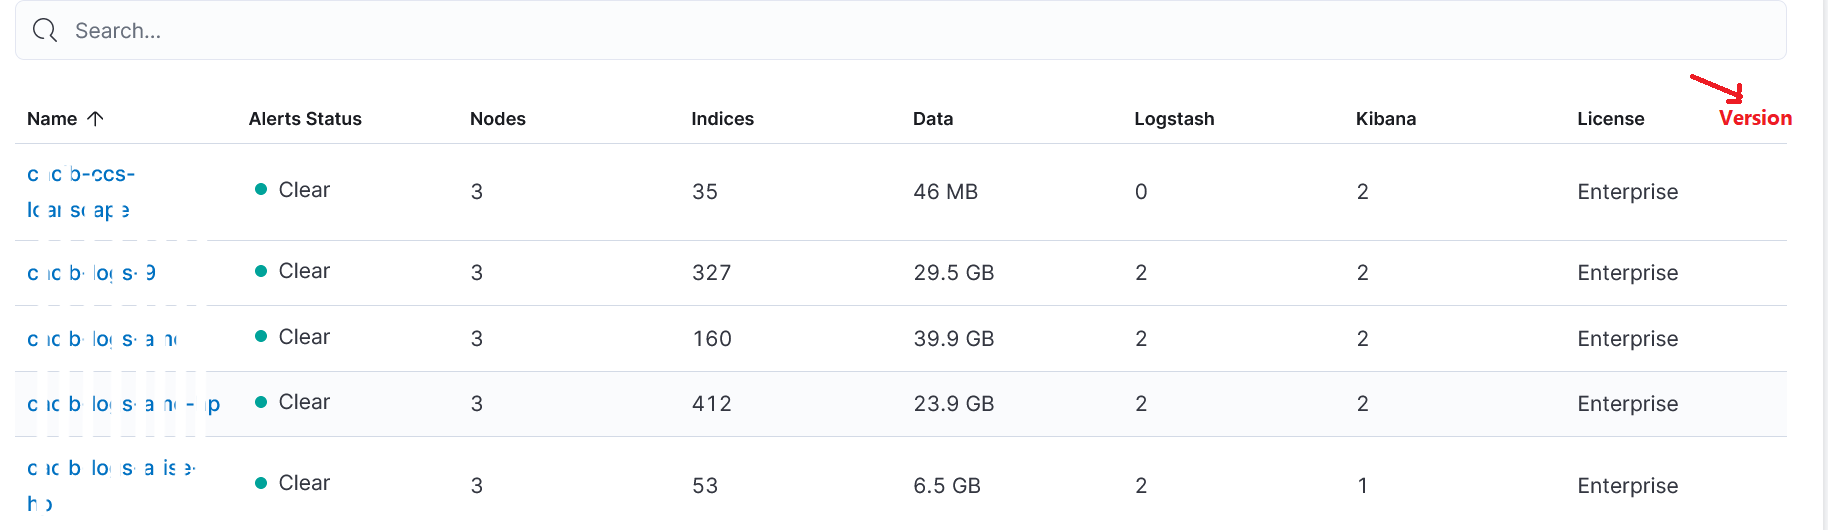Click the data size 29.5 GB

954,273
